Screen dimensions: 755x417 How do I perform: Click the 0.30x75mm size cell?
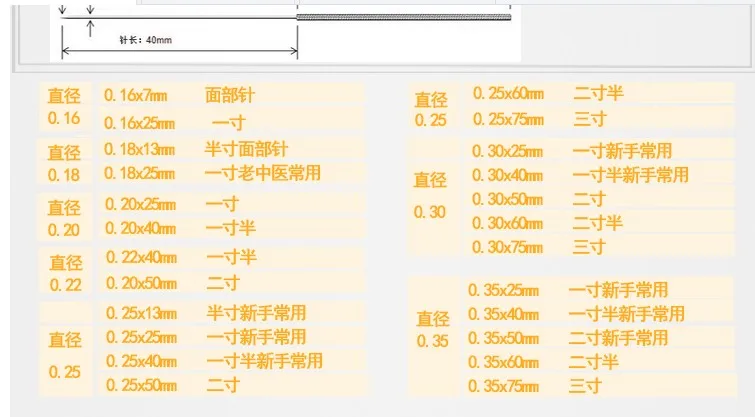507,248
